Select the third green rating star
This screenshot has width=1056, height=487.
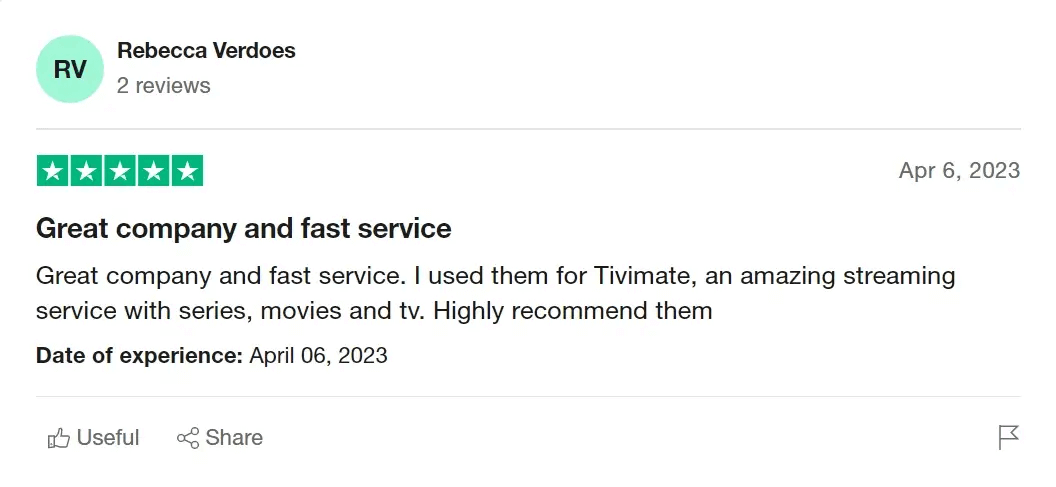point(120,171)
